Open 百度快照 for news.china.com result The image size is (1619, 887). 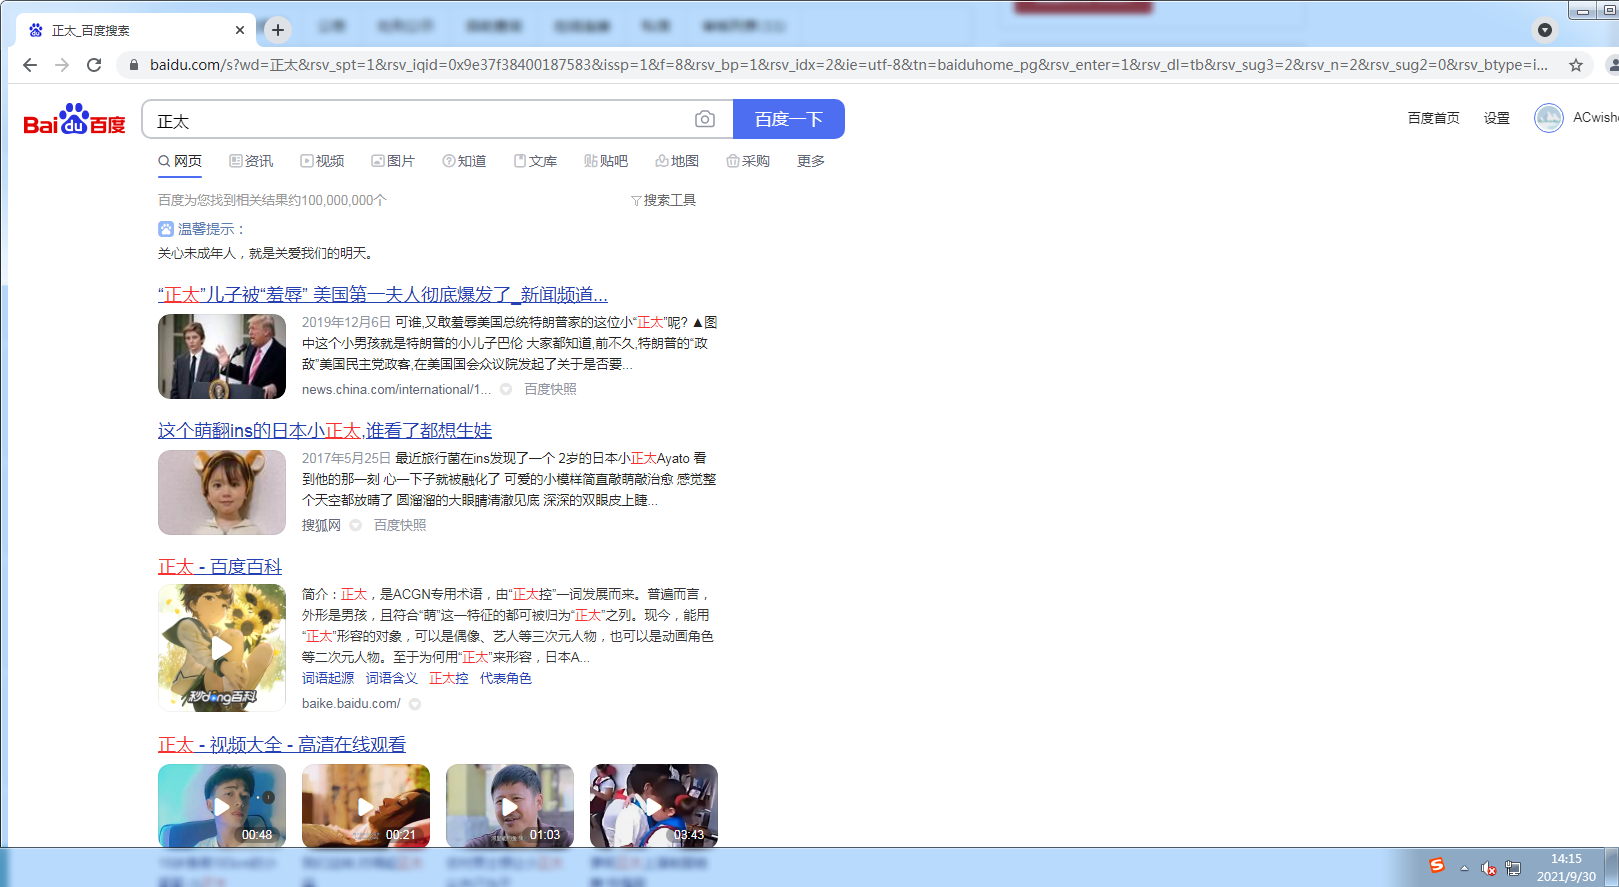click(550, 389)
